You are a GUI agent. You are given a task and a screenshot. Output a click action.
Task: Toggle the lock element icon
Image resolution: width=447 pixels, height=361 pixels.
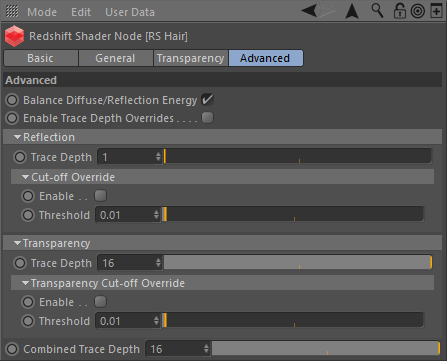(x=399, y=11)
